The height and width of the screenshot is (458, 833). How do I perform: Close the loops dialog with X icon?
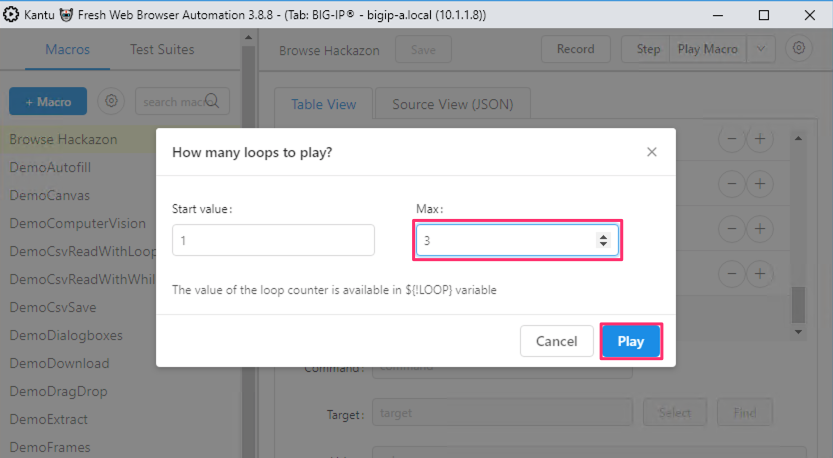tap(652, 152)
